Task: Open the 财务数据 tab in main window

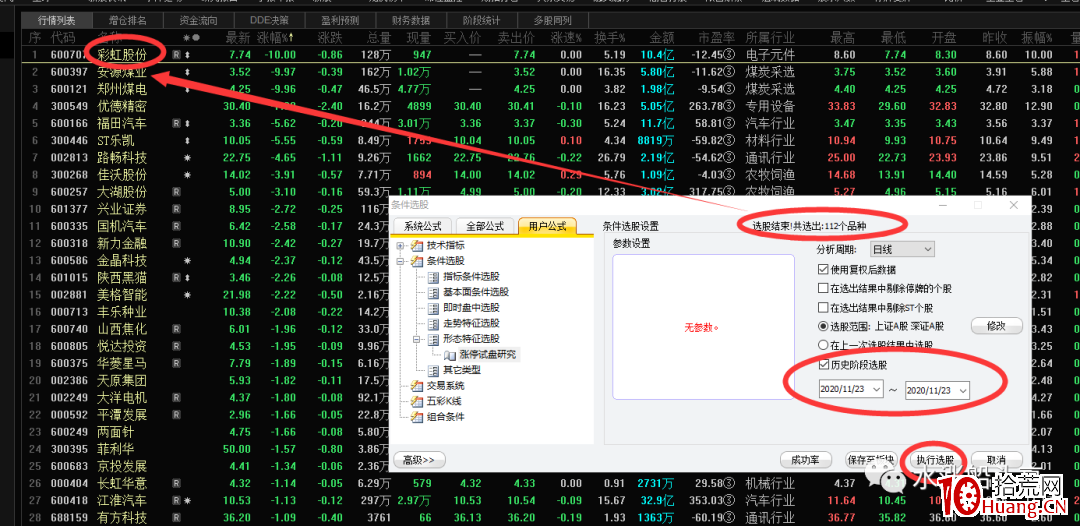Action: click(x=411, y=20)
